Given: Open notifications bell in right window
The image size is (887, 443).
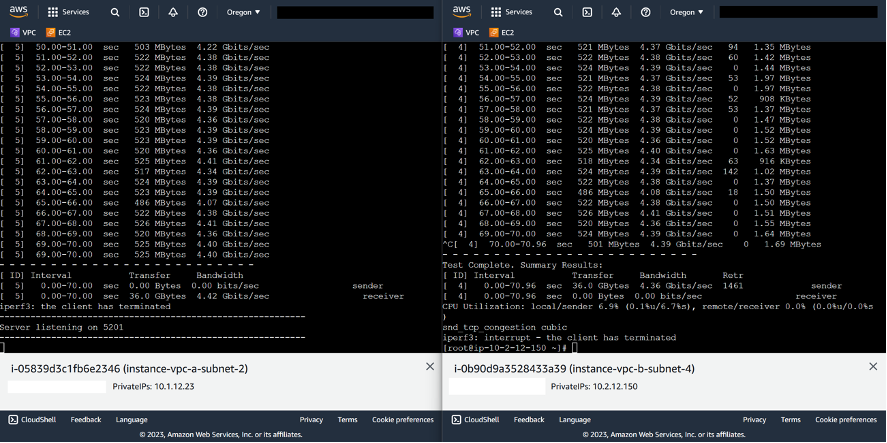Looking at the screenshot, I should [616, 12].
